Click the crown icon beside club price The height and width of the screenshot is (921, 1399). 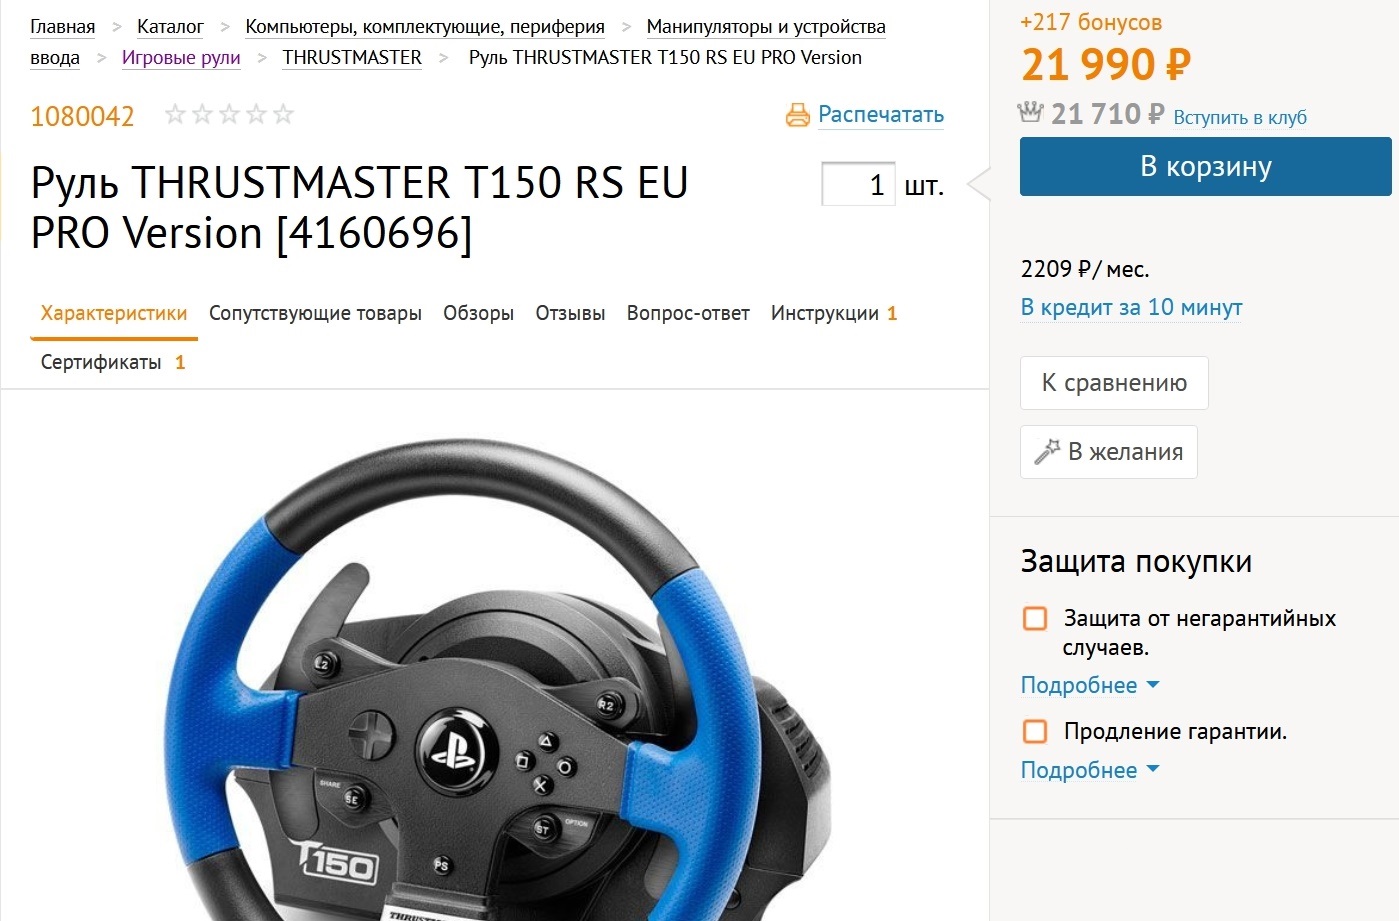click(1030, 112)
